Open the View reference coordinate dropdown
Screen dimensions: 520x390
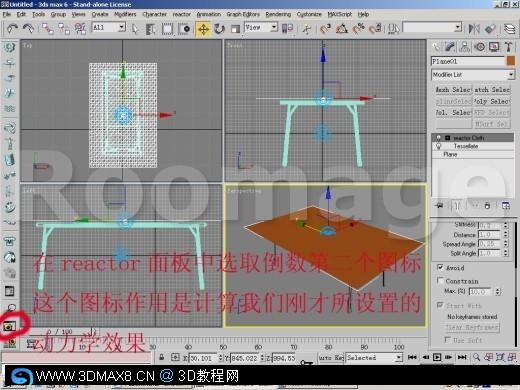coord(261,27)
